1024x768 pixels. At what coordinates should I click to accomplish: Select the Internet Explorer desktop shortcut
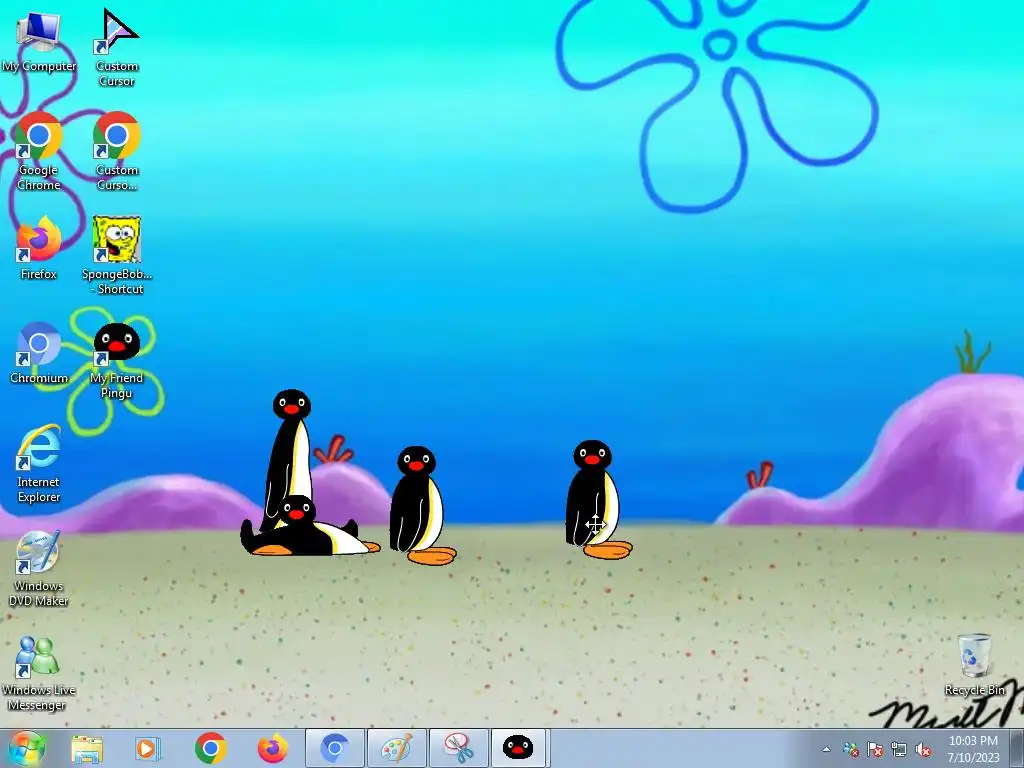point(39,462)
